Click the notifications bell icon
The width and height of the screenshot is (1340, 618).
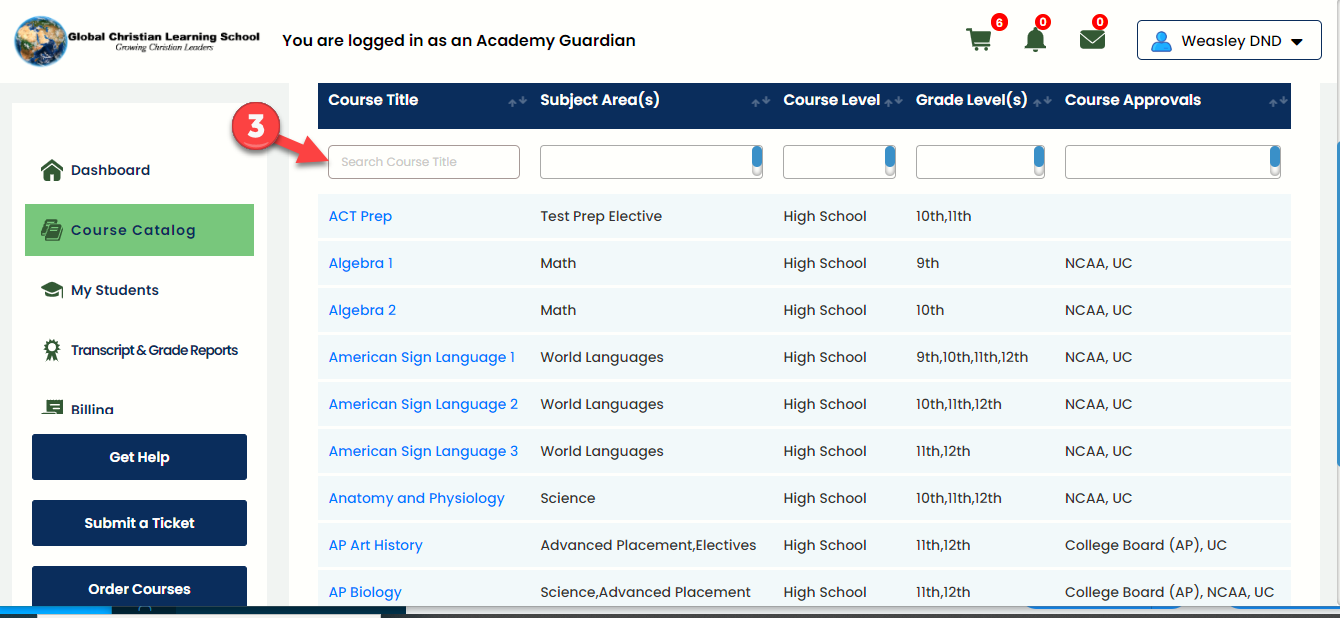(1035, 40)
